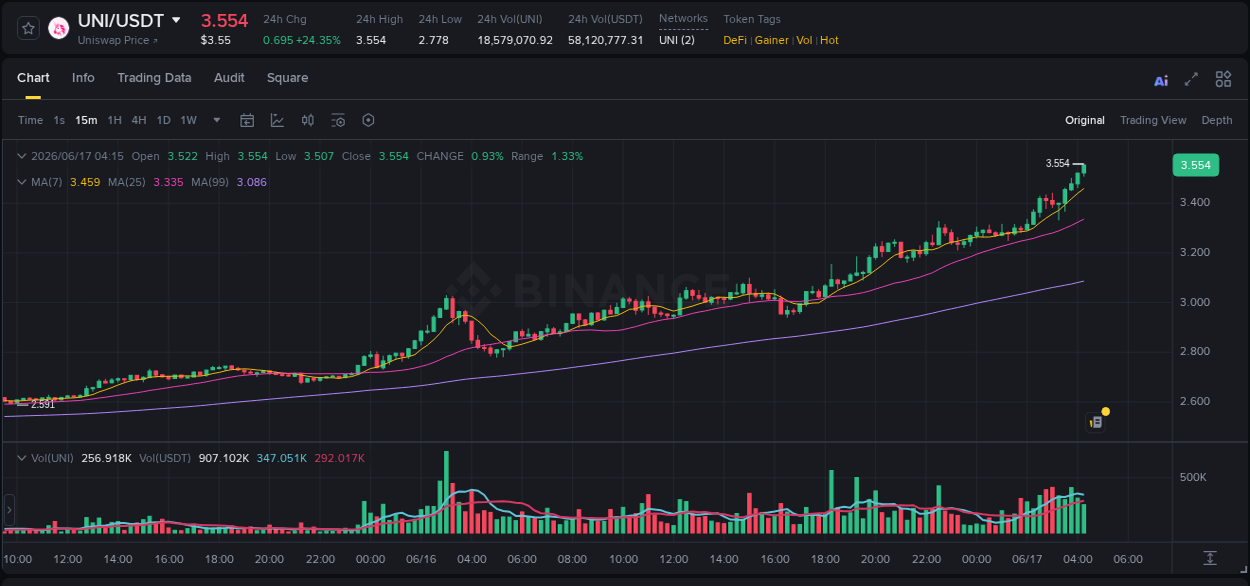Open the display settings list-eye icon

point(338,120)
